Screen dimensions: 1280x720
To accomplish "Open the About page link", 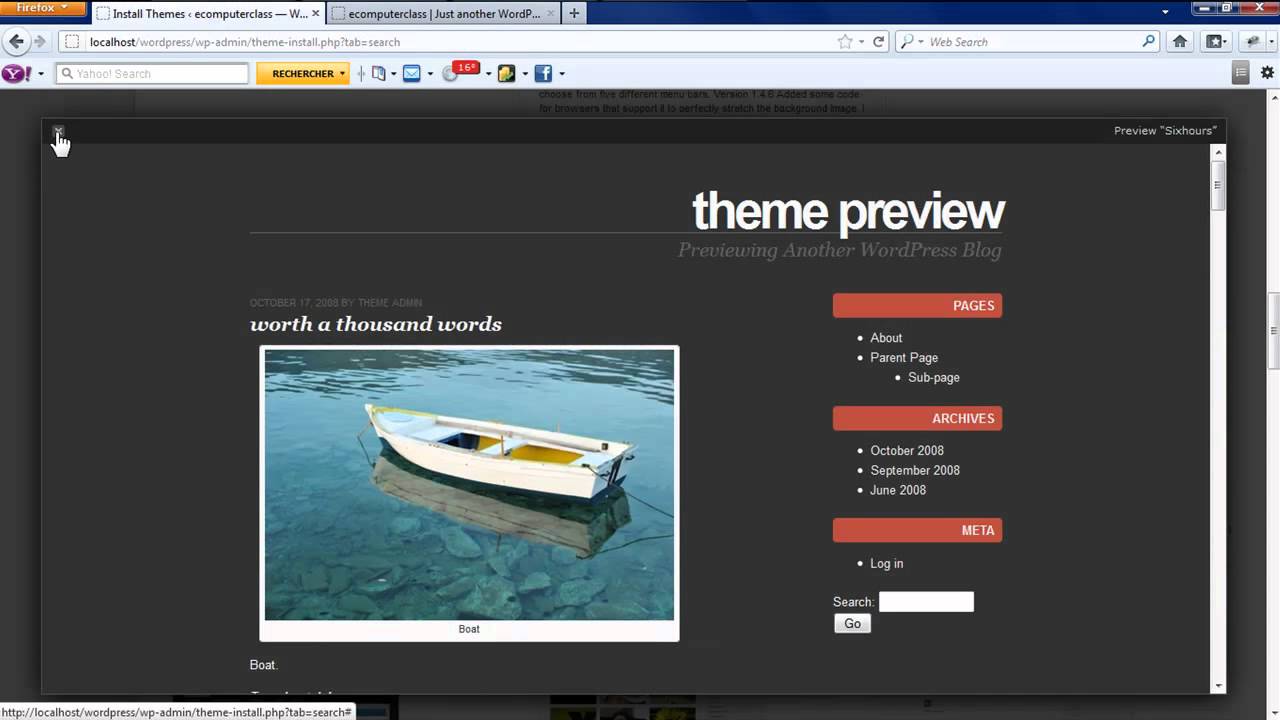I will (886, 338).
